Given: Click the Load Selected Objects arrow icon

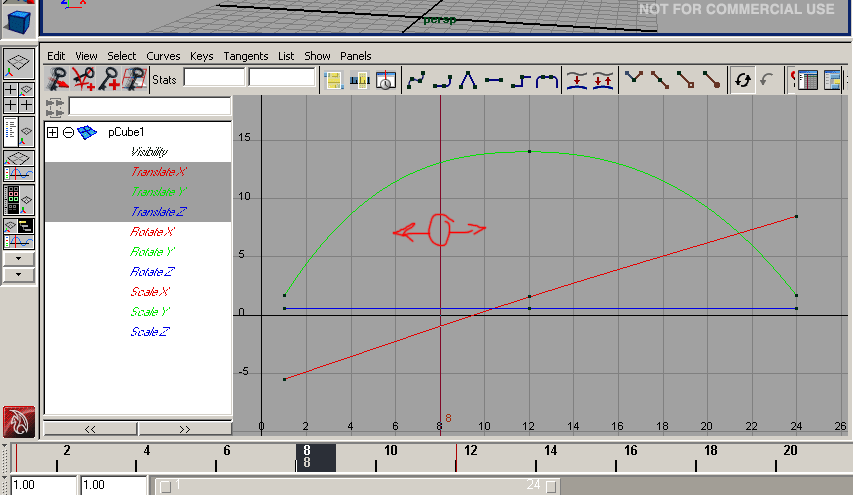Looking at the screenshot, I should click(768, 81).
